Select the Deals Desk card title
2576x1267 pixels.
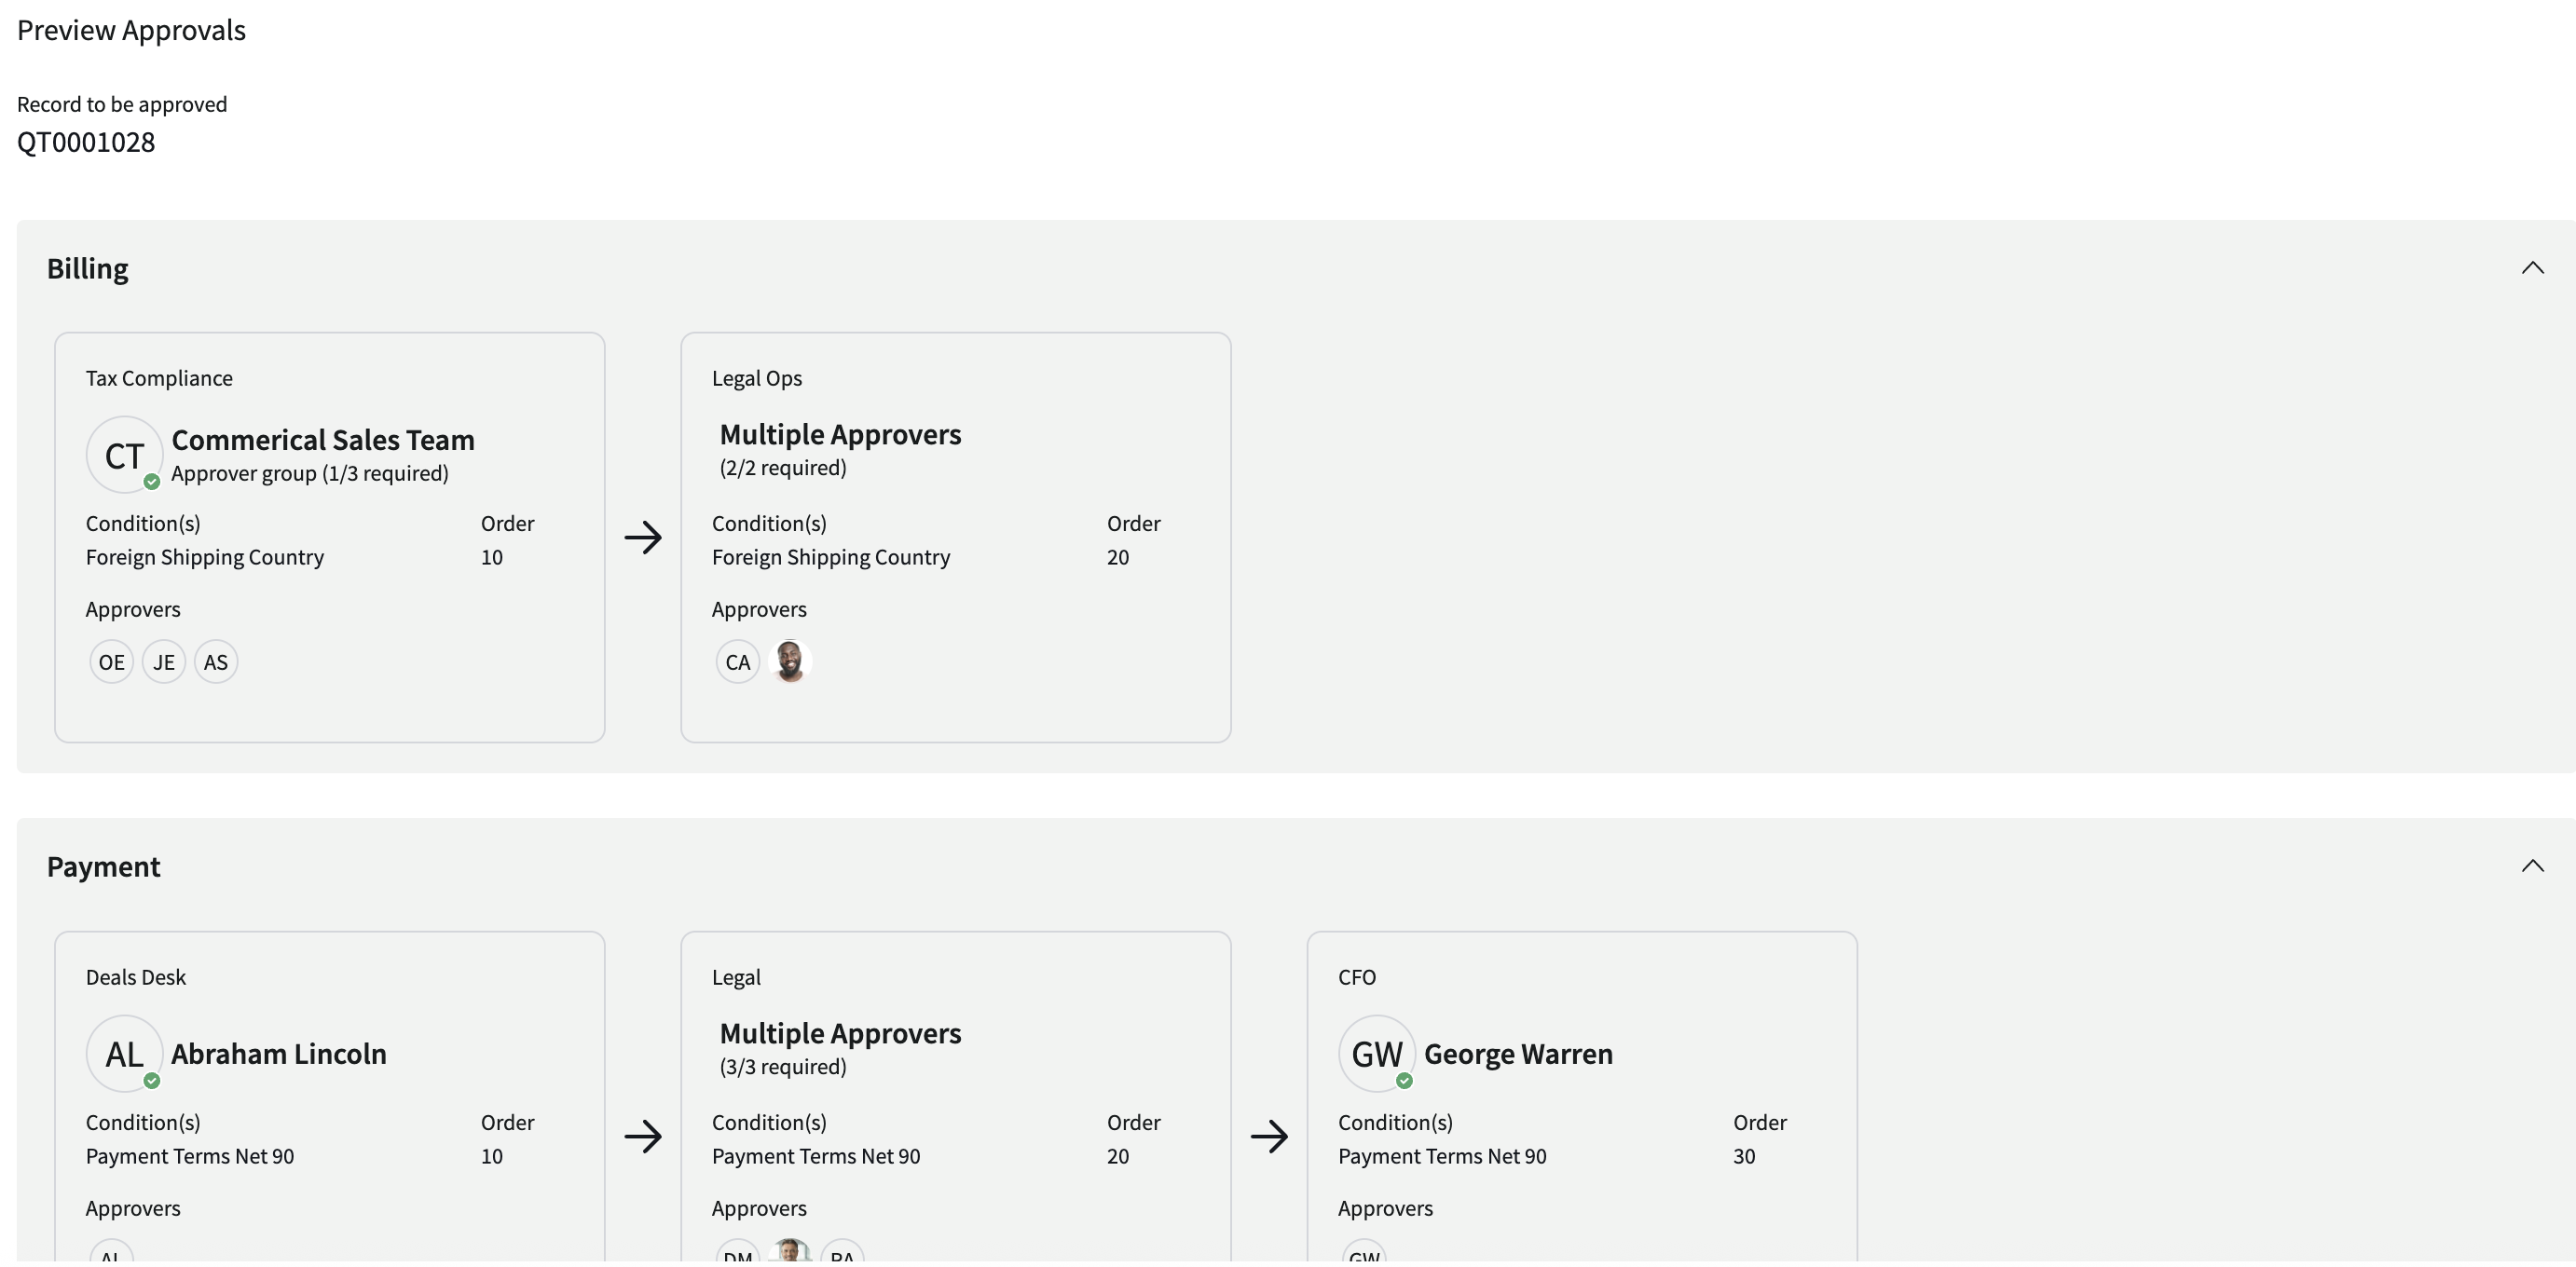coord(136,977)
